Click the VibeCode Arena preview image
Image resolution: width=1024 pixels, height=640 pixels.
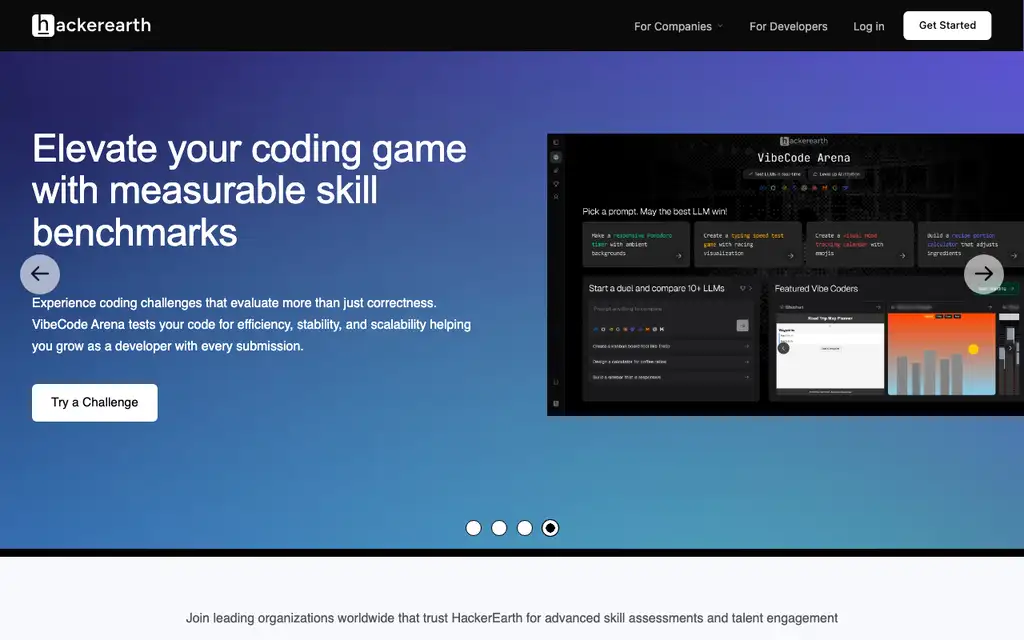coord(785,274)
